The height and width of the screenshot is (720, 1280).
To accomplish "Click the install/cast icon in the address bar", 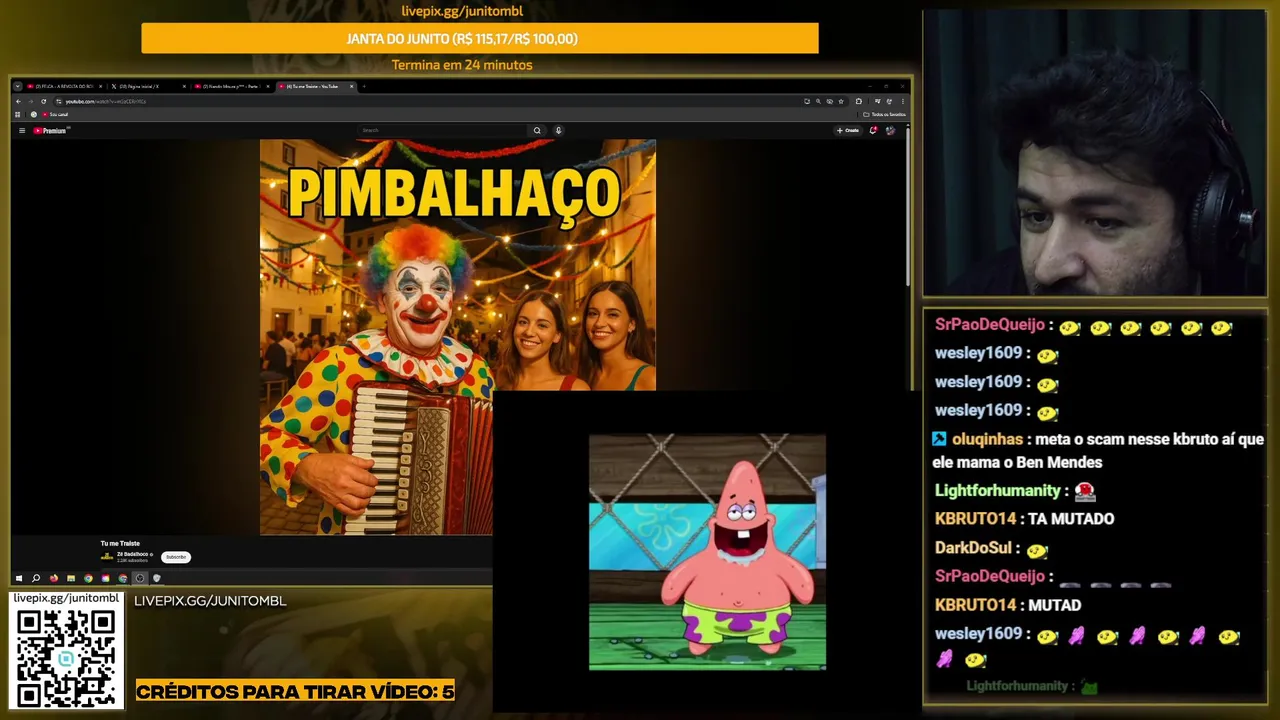I will [x=807, y=101].
